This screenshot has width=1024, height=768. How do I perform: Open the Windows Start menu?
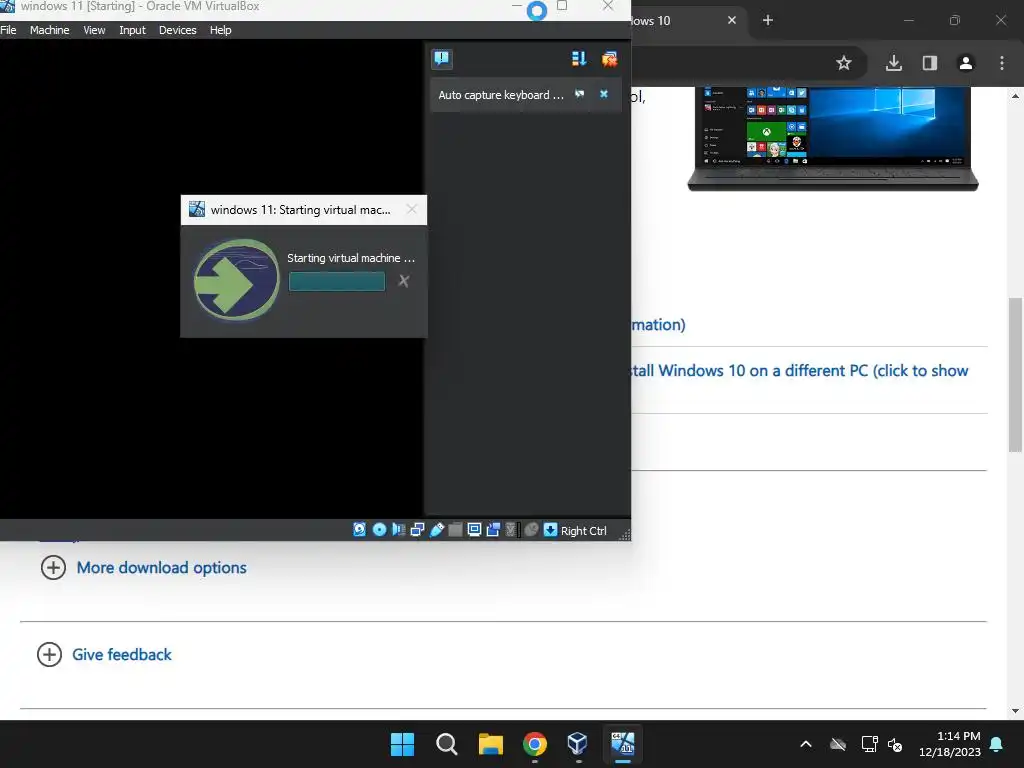pos(402,744)
